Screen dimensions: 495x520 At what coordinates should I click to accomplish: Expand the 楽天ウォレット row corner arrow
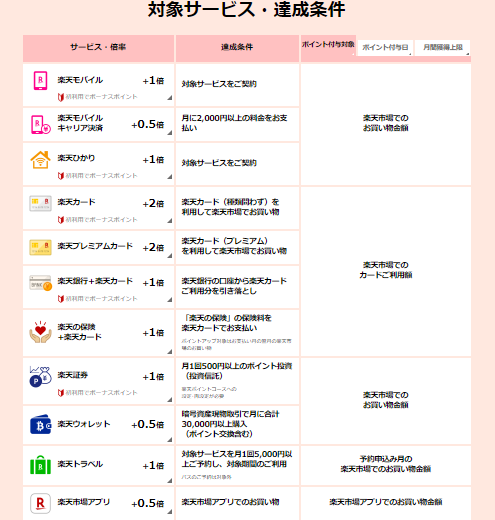pos(170,440)
